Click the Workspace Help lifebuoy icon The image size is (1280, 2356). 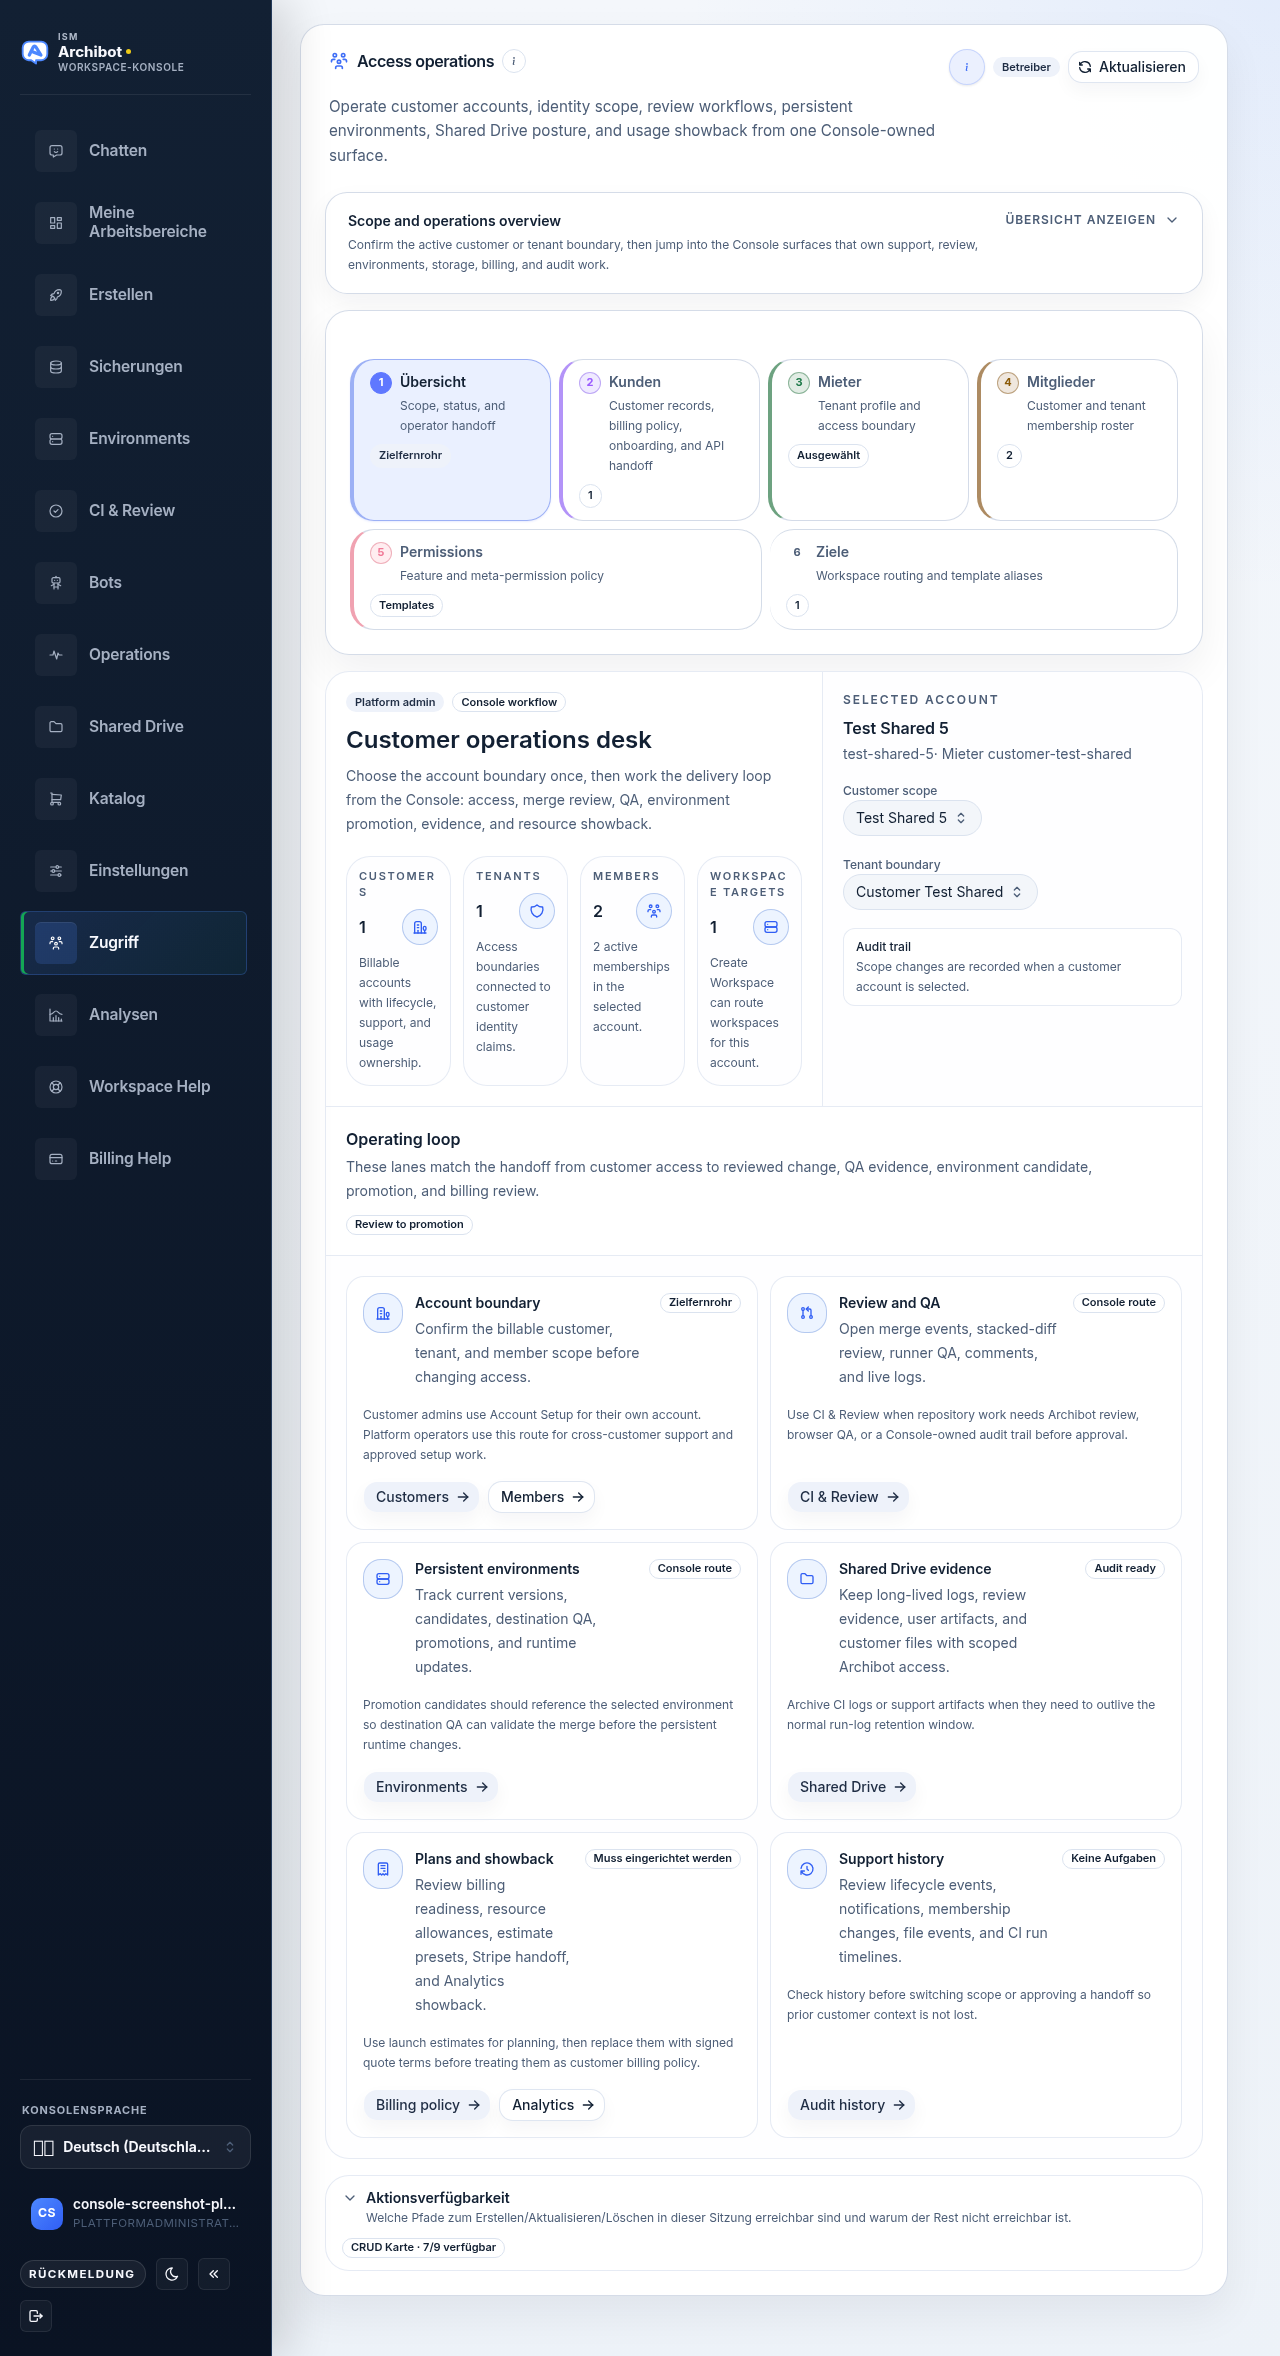(x=56, y=1087)
